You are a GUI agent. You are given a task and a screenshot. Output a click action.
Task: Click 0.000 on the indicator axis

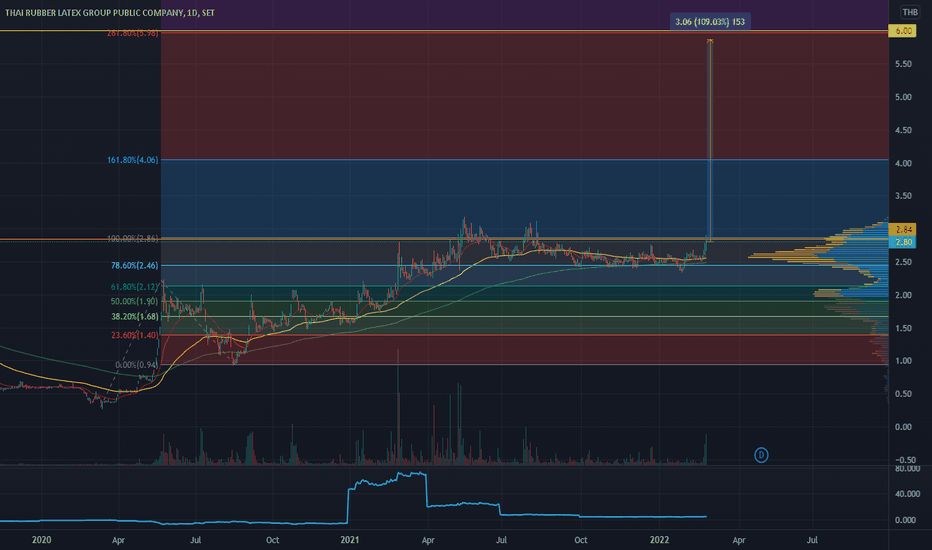pyautogui.click(x=905, y=520)
